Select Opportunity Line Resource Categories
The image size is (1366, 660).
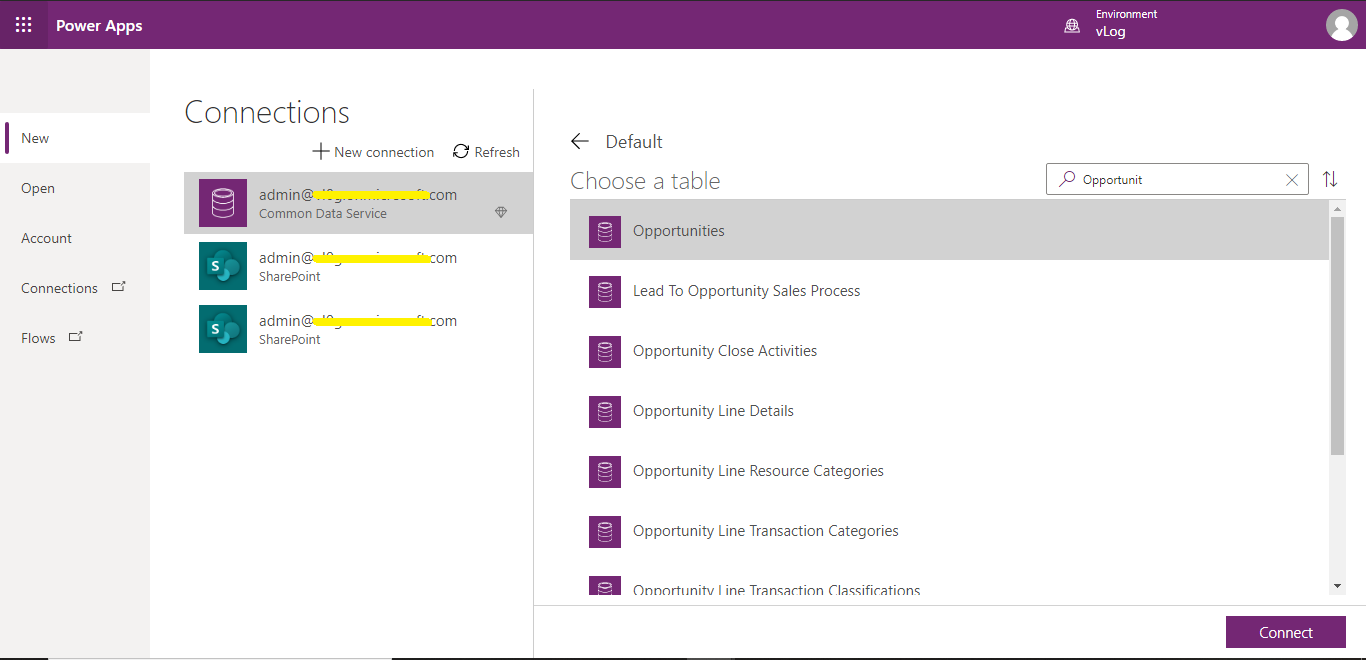(x=949, y=470)
